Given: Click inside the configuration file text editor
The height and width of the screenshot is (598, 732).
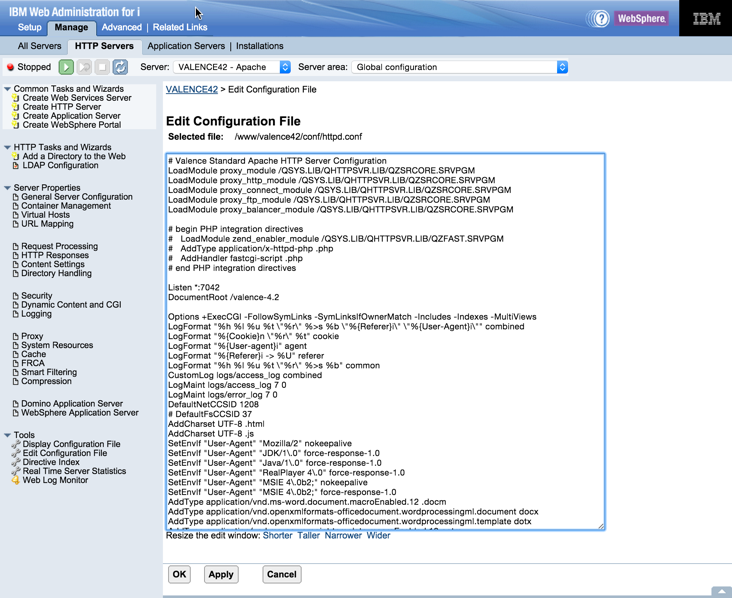Looking at the screenshot, I should [386, 341].
